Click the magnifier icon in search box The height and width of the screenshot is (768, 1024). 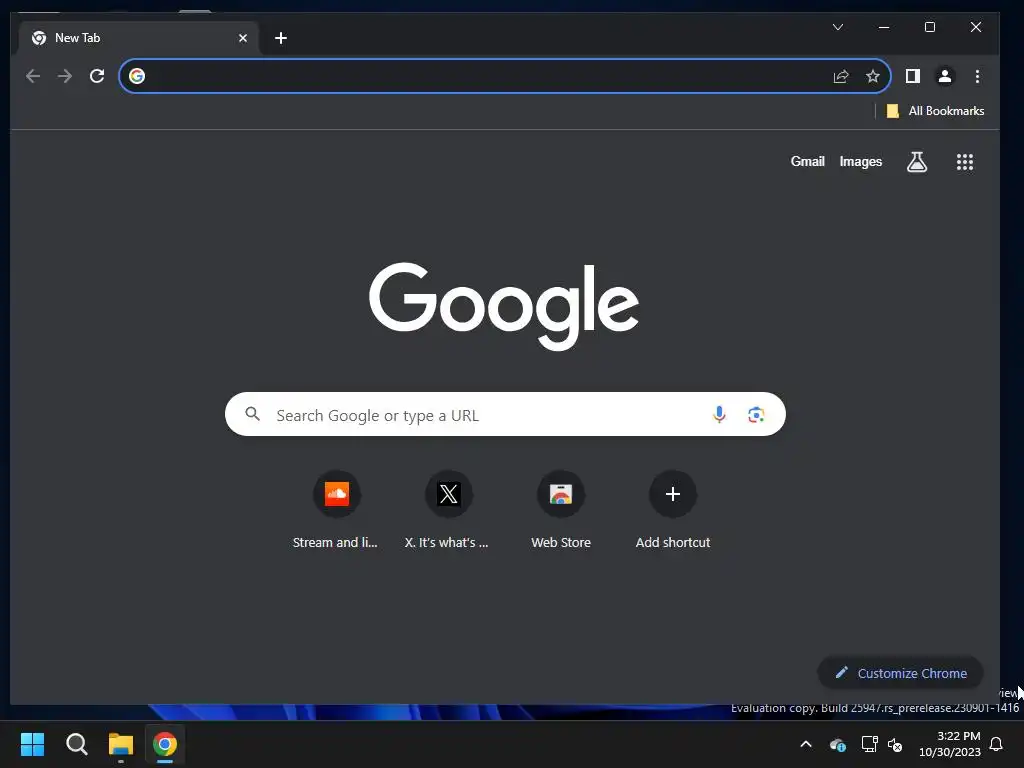point(253,414)
